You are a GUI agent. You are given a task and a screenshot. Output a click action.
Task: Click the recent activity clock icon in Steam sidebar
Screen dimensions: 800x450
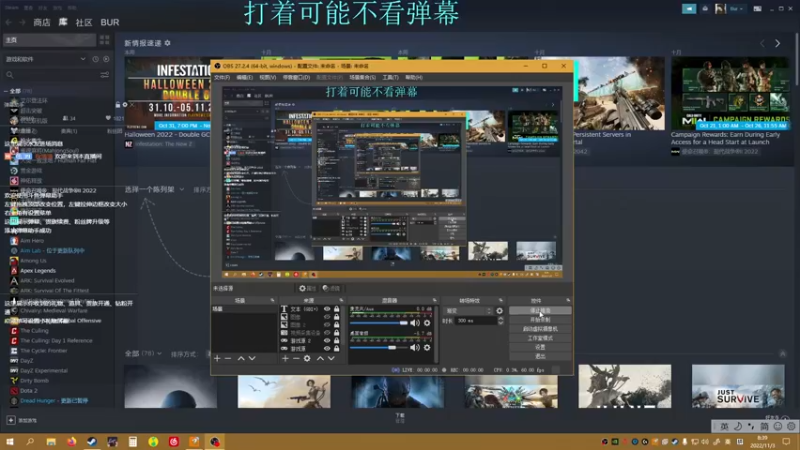[x=95, y=59]
